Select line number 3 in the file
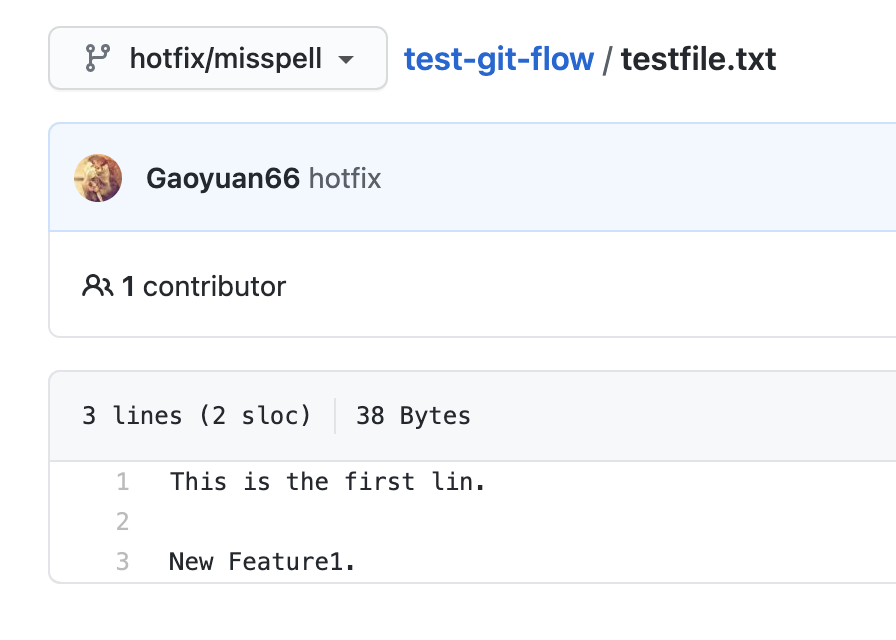This screenshot has height=640, width=896. pos(122,562)
